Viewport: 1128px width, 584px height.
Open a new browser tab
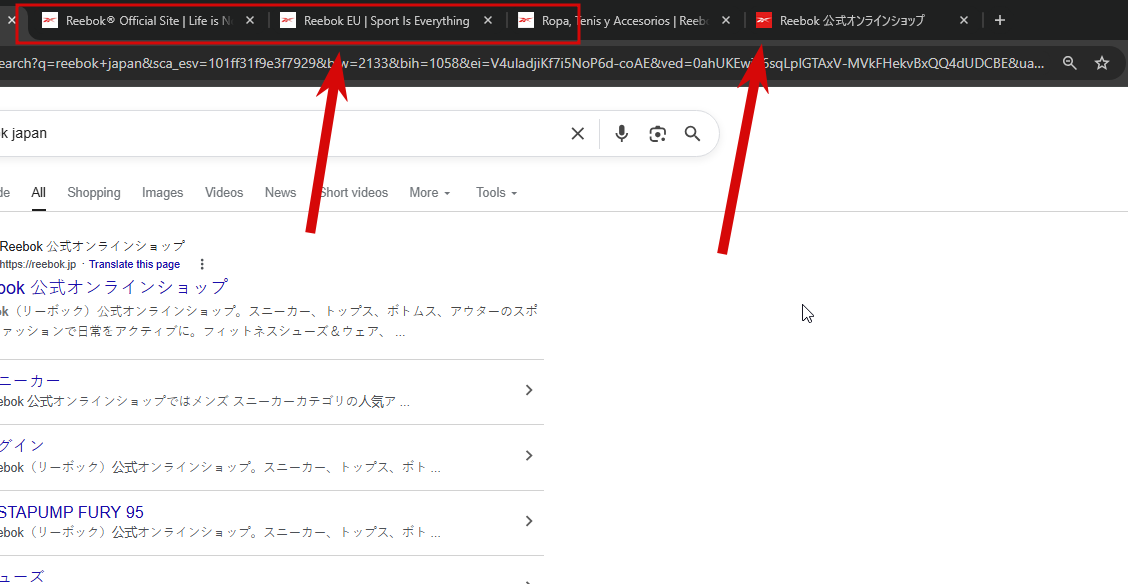pos(999,20)
